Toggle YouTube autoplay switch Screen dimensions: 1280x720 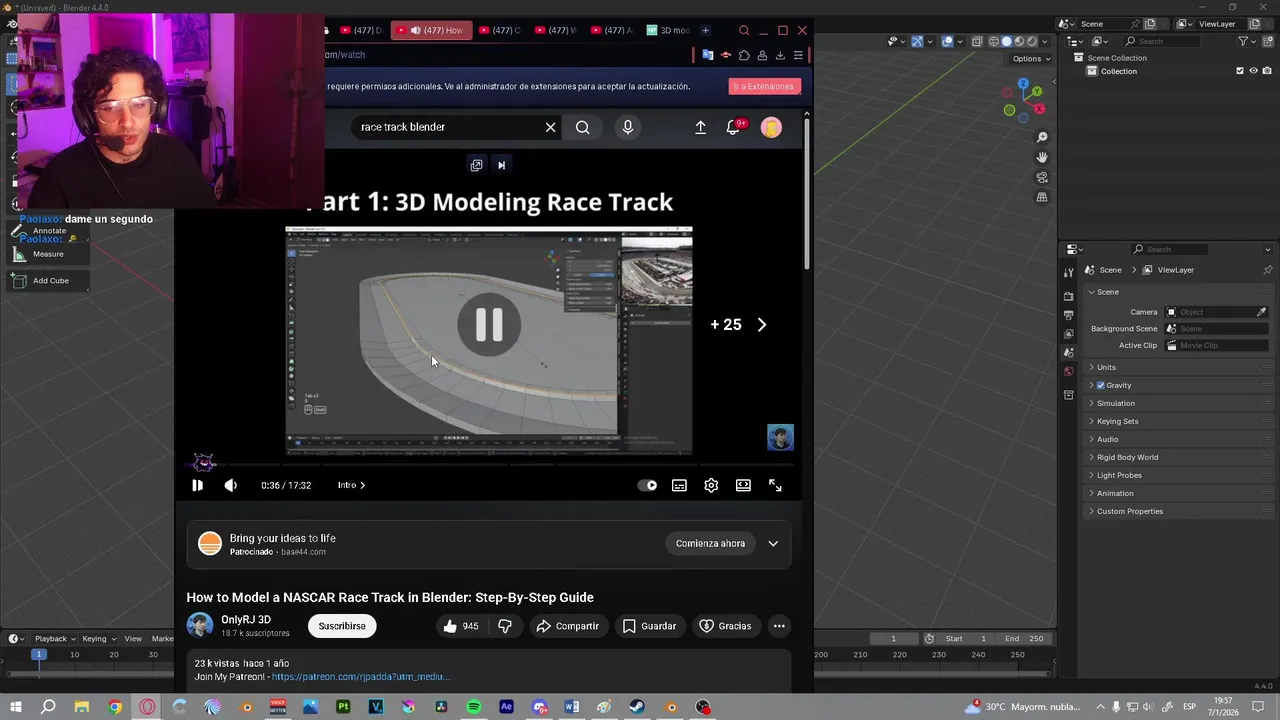coord(648,485)
